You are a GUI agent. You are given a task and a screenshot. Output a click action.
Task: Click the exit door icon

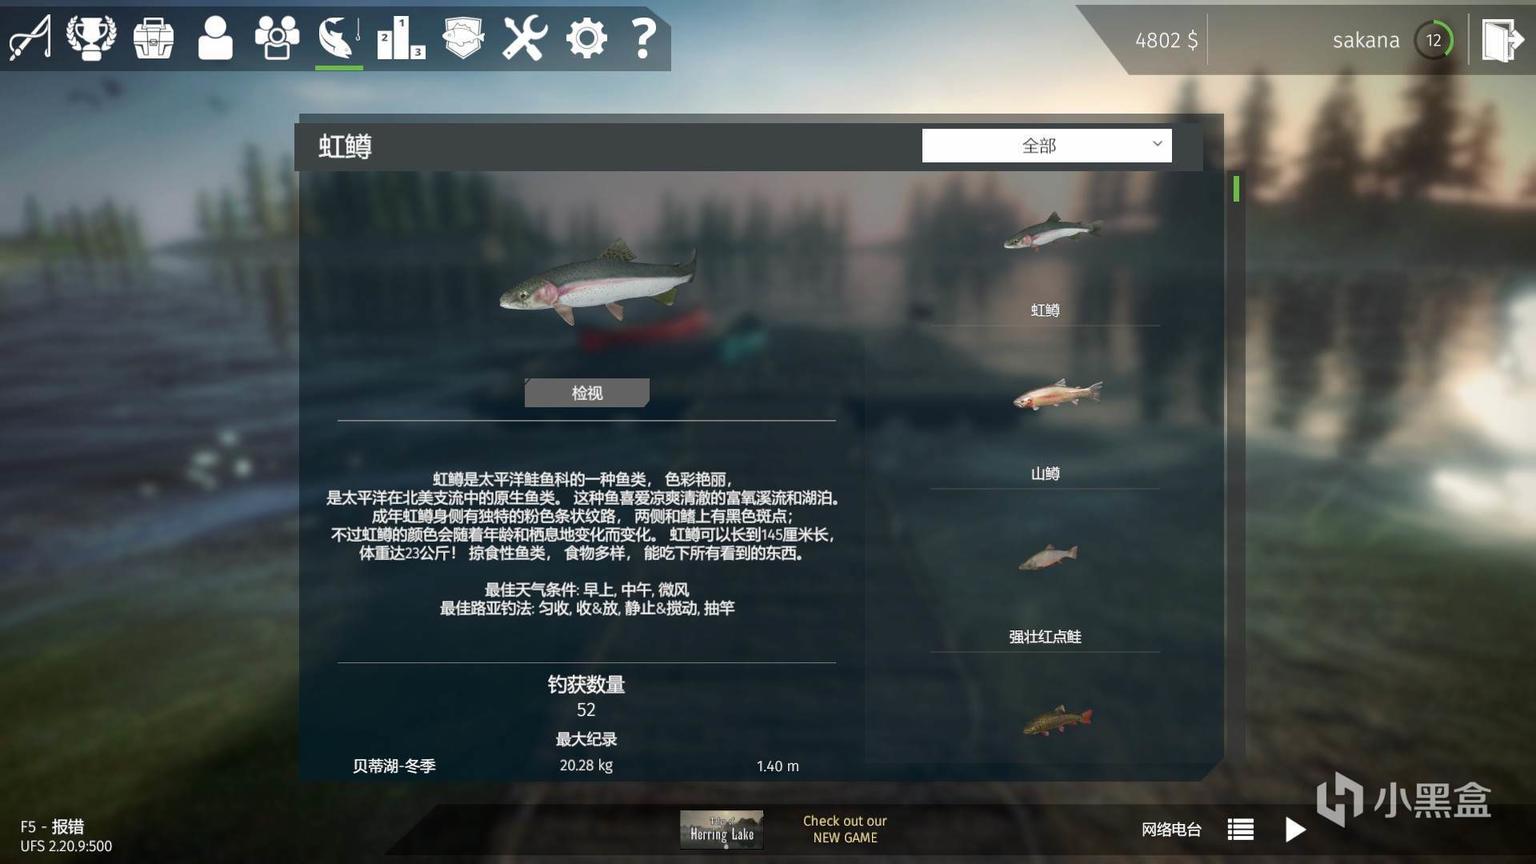click(1502, 40)
